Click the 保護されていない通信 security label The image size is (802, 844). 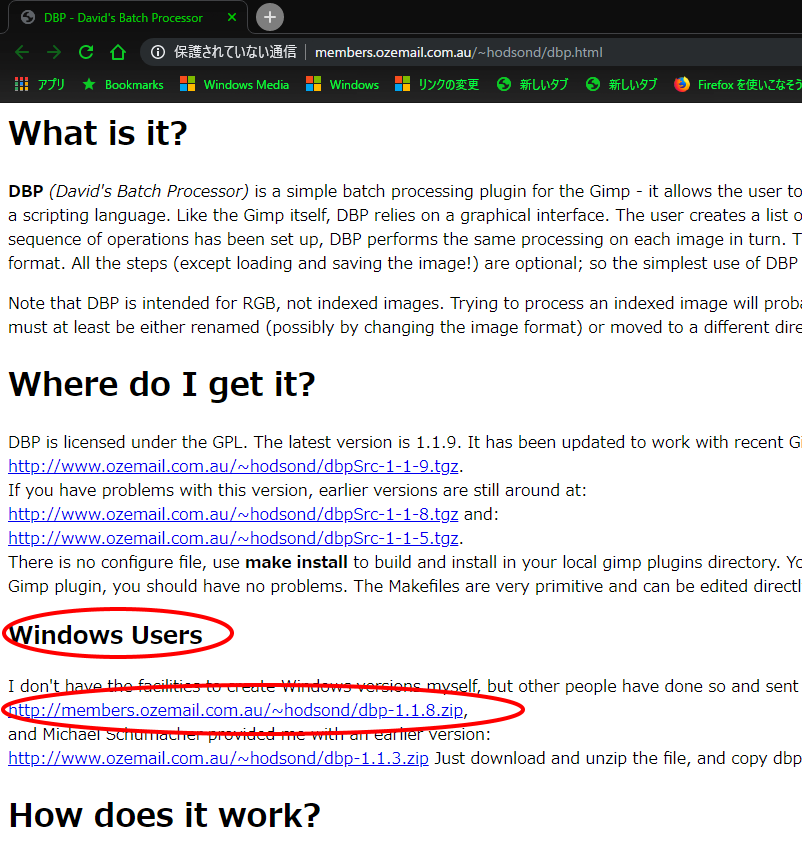tap(235, 52)
